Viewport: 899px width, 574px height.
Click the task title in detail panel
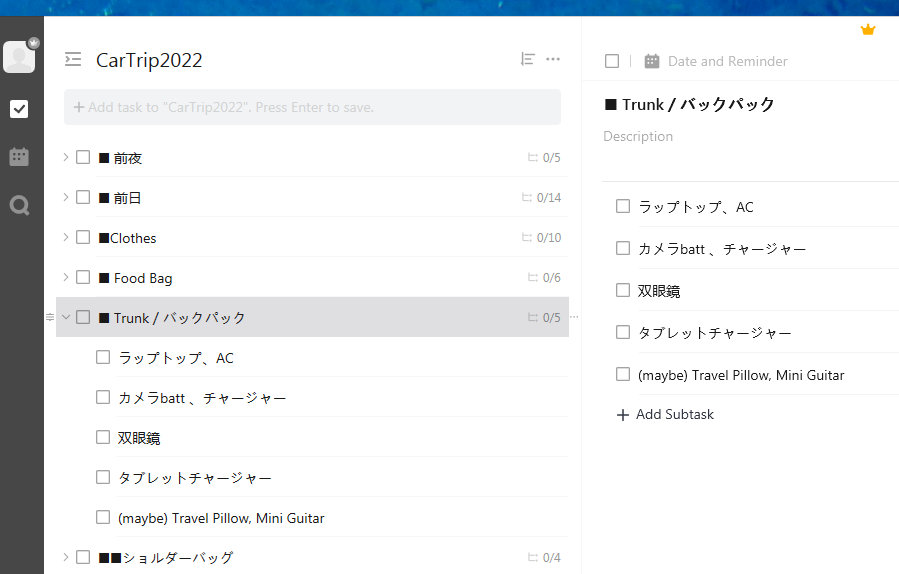690,104
